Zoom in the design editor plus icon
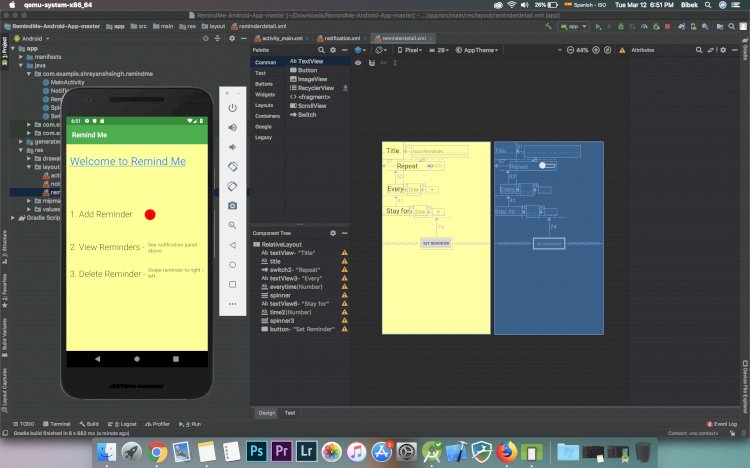 coord(596,50)
